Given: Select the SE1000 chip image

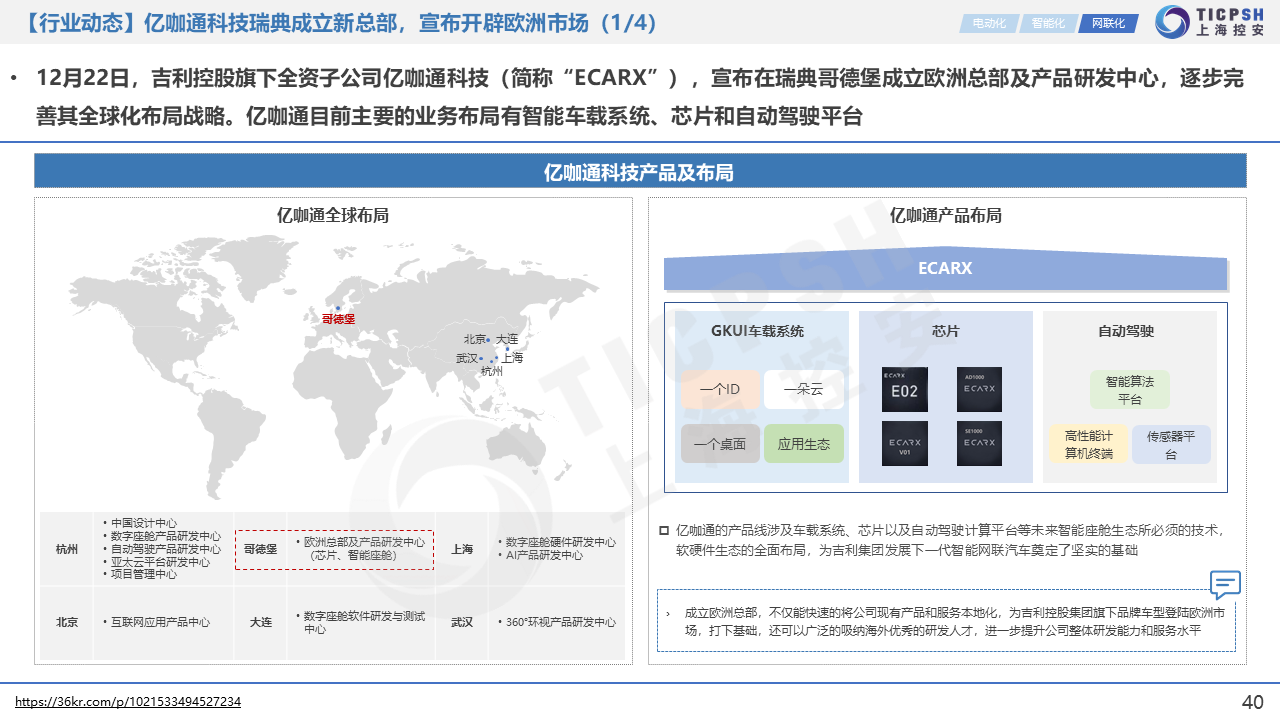Looking at the screenshot, I should pos(979,443).
